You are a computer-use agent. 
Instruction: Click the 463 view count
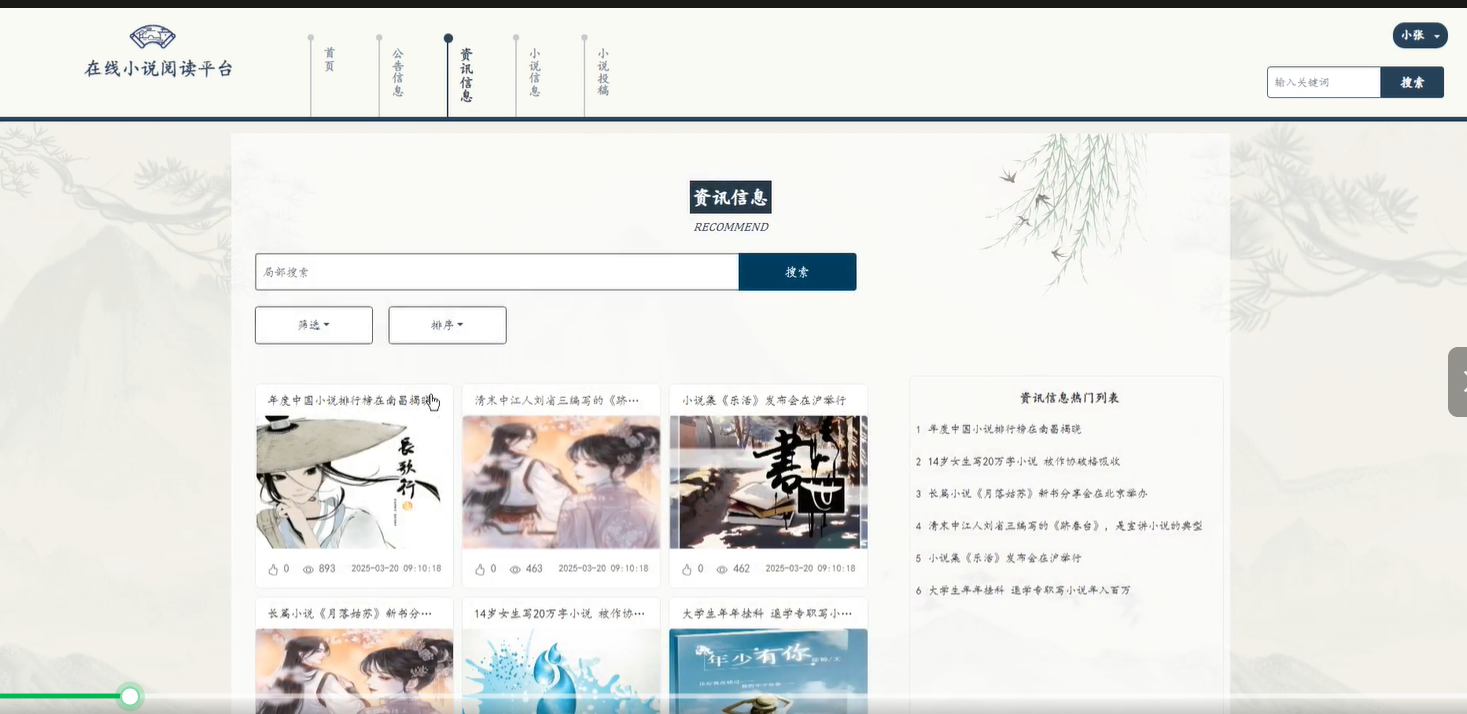click(x=534, y=569)
